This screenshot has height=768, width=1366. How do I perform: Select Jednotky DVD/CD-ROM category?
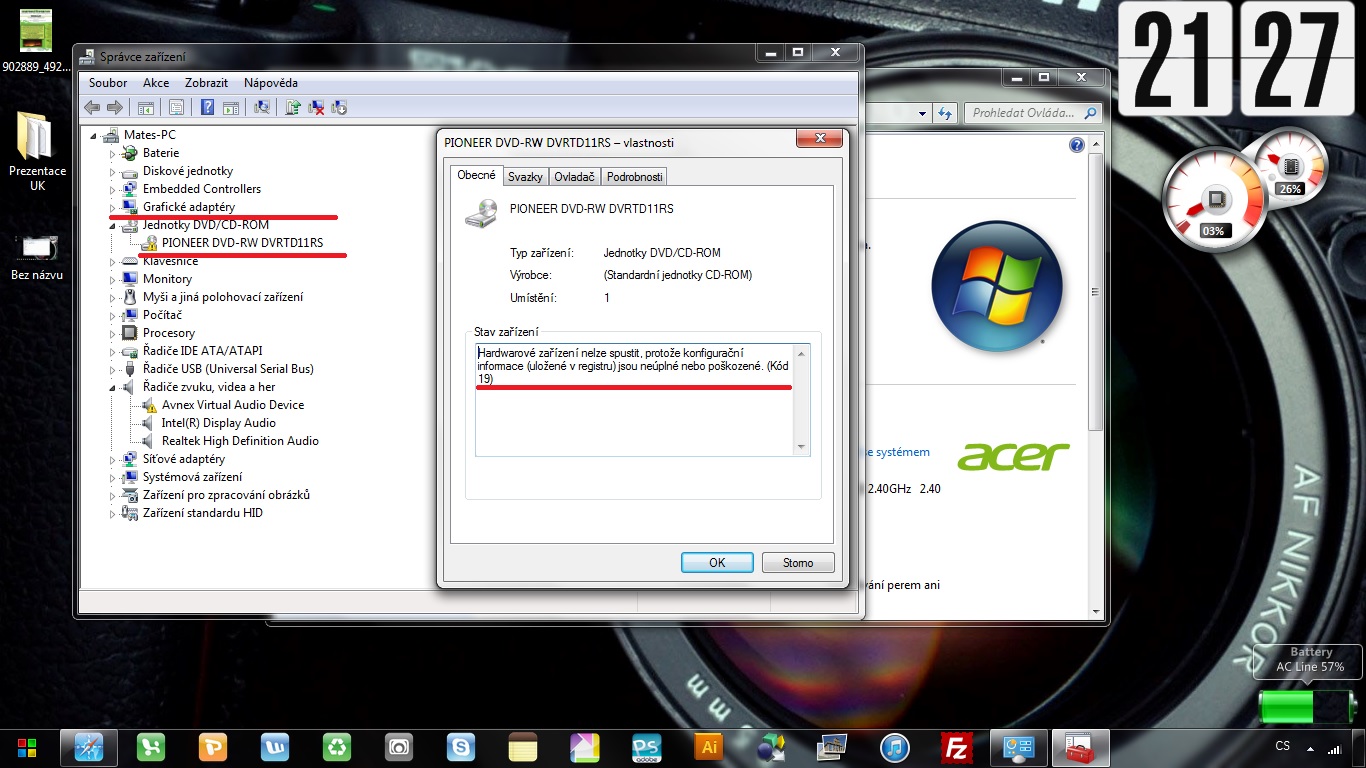coord(206,225)
